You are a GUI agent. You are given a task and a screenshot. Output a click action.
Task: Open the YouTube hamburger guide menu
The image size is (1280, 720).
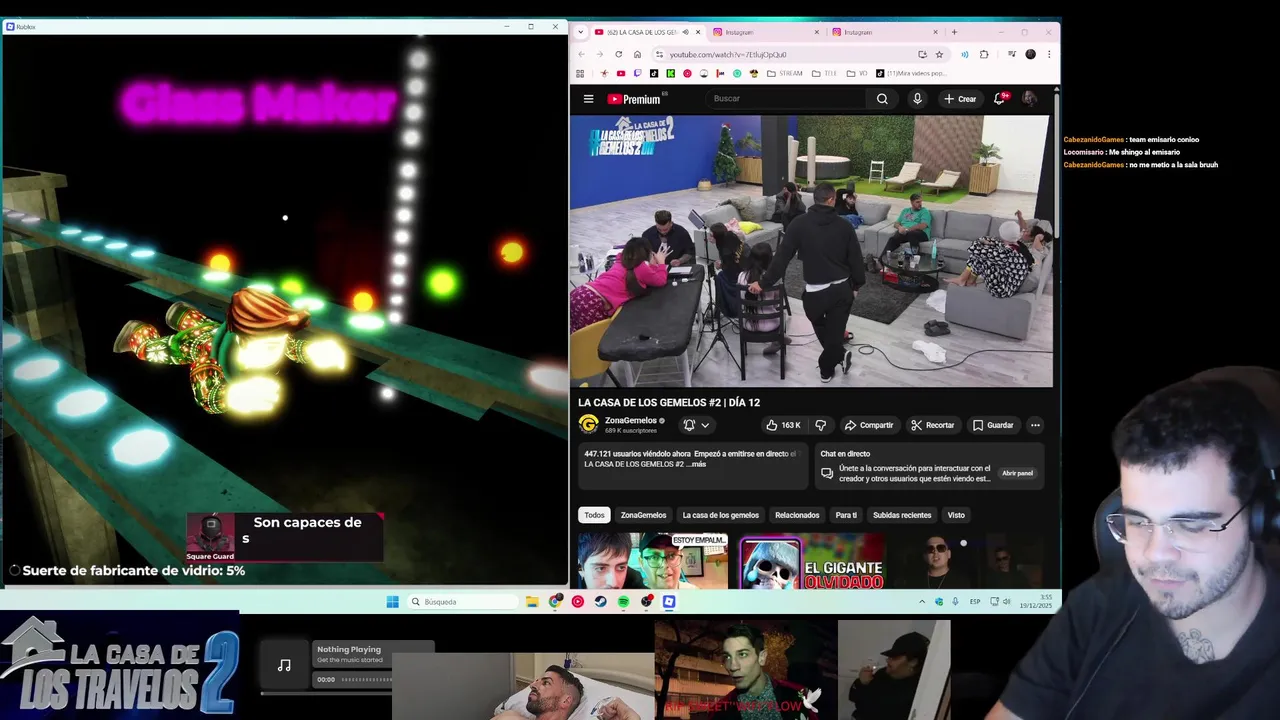click(x=588, y=99)
